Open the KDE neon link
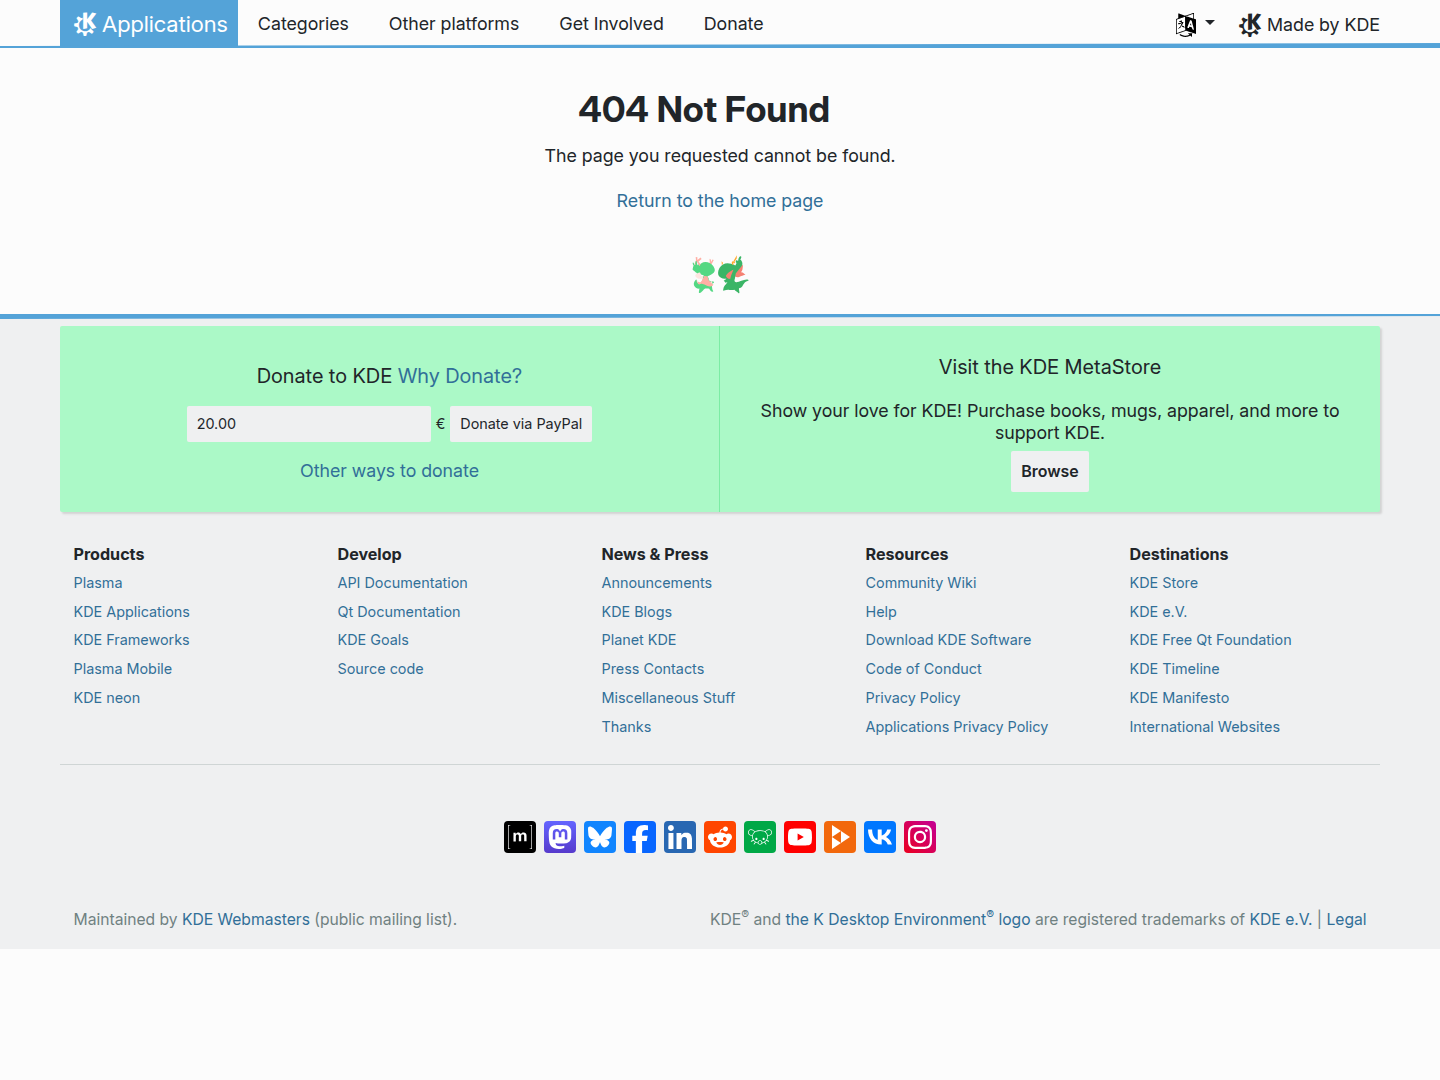This screenshot has height=1080, width=1440. pyautogui.click(x=107, y=698)
